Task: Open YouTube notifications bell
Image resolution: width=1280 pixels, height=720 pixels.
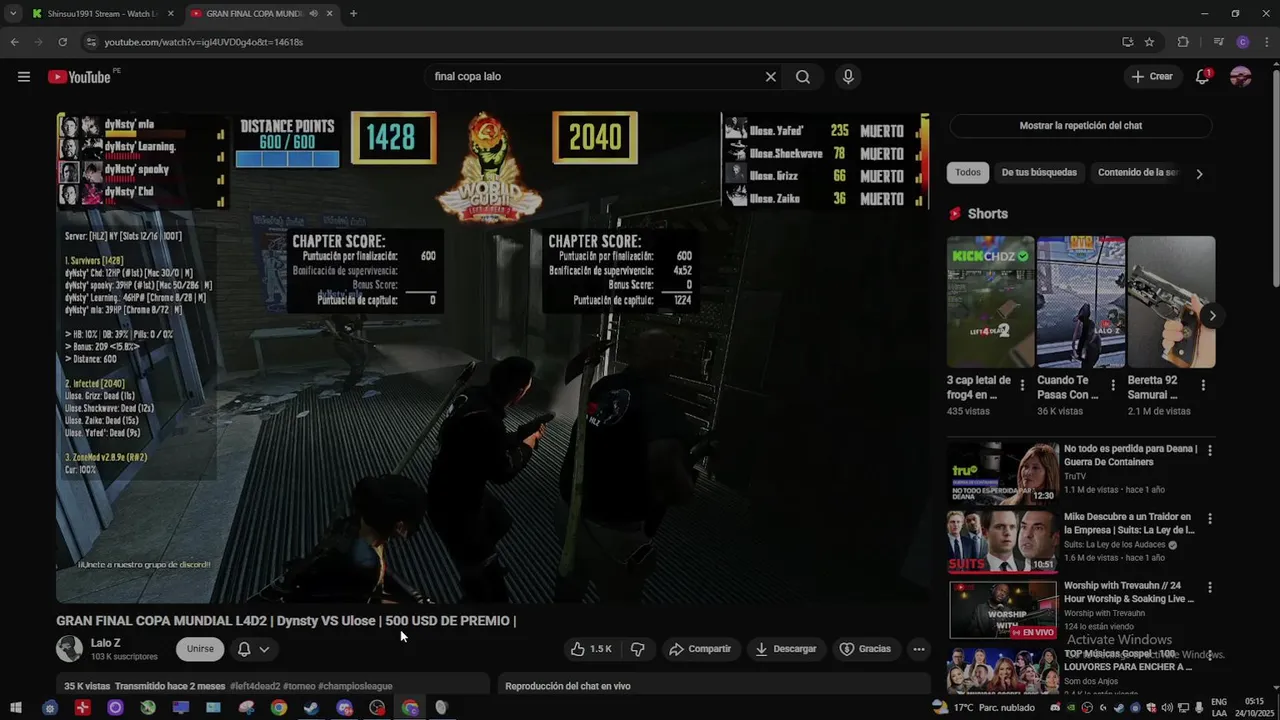Action: pyautogui.click(x=1203, y=77)
